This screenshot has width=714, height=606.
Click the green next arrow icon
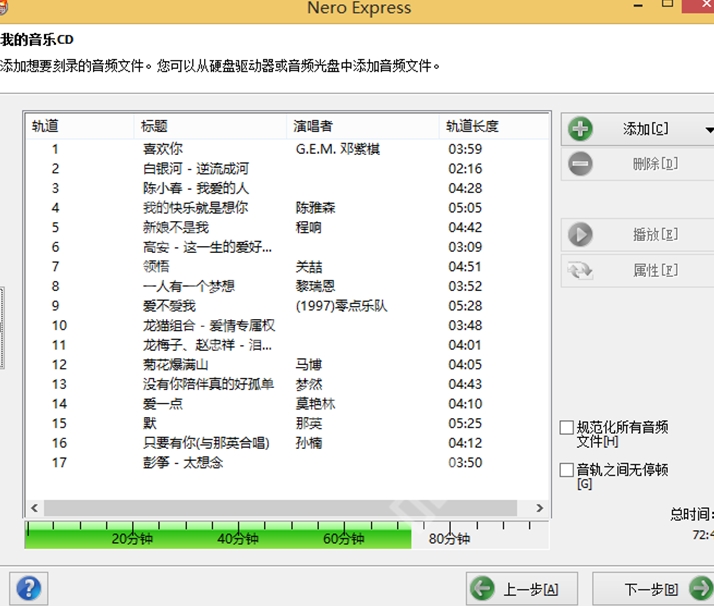(701, 589)
